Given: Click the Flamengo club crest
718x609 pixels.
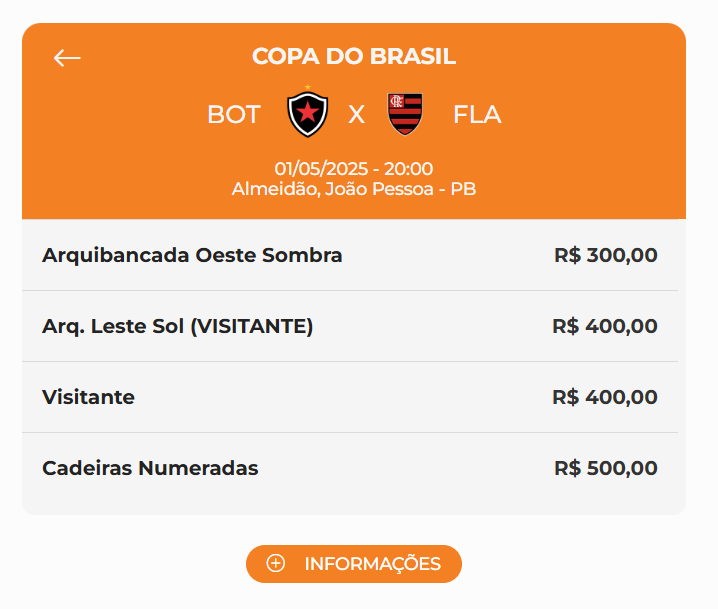Looking at the screenshot, I should coord(405,114).
